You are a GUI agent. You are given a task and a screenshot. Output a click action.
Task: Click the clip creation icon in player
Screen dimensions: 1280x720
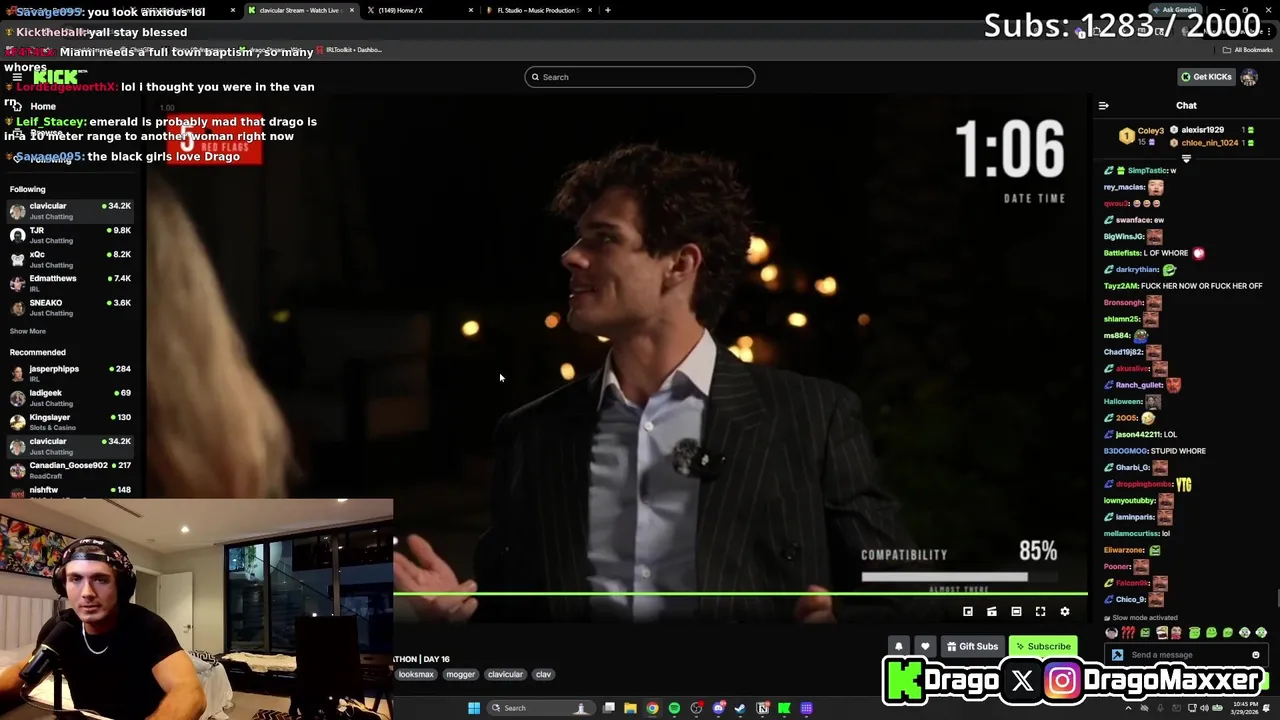tap(991, 611)
